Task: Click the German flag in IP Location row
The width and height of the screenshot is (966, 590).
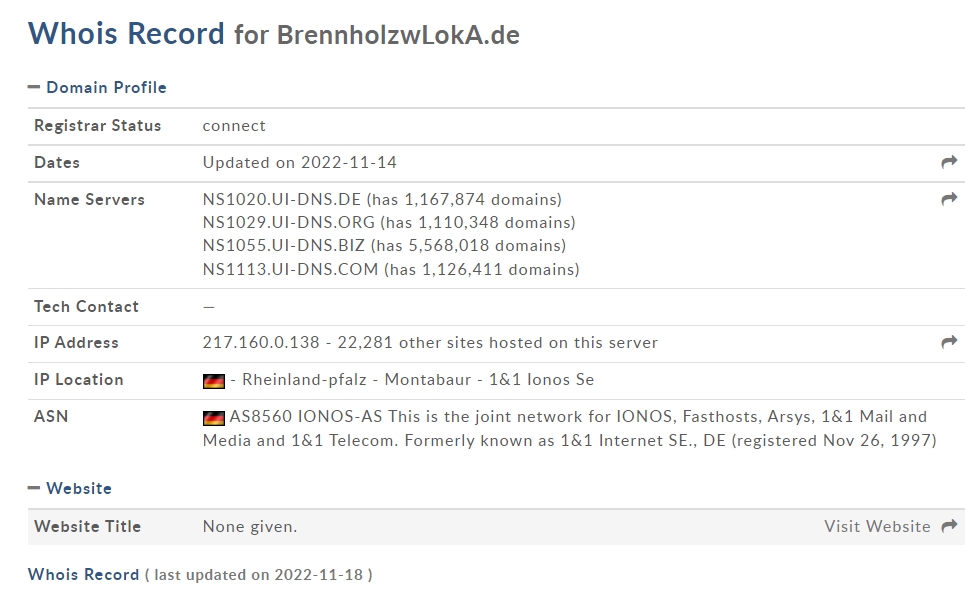Action: tap(214, 381)
